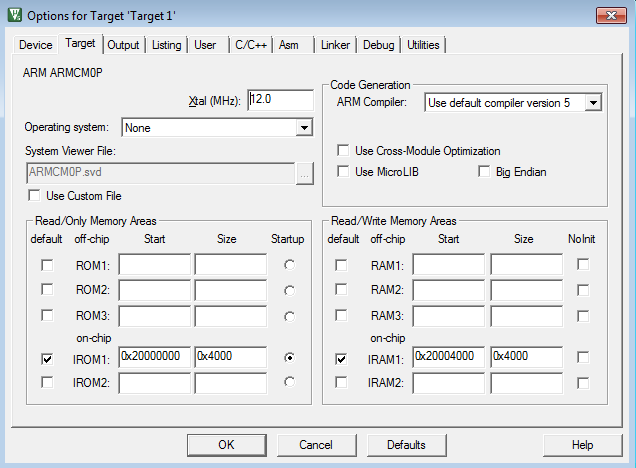Click the Defaults button
Screen dimensions: 636x468
[406, 445]
